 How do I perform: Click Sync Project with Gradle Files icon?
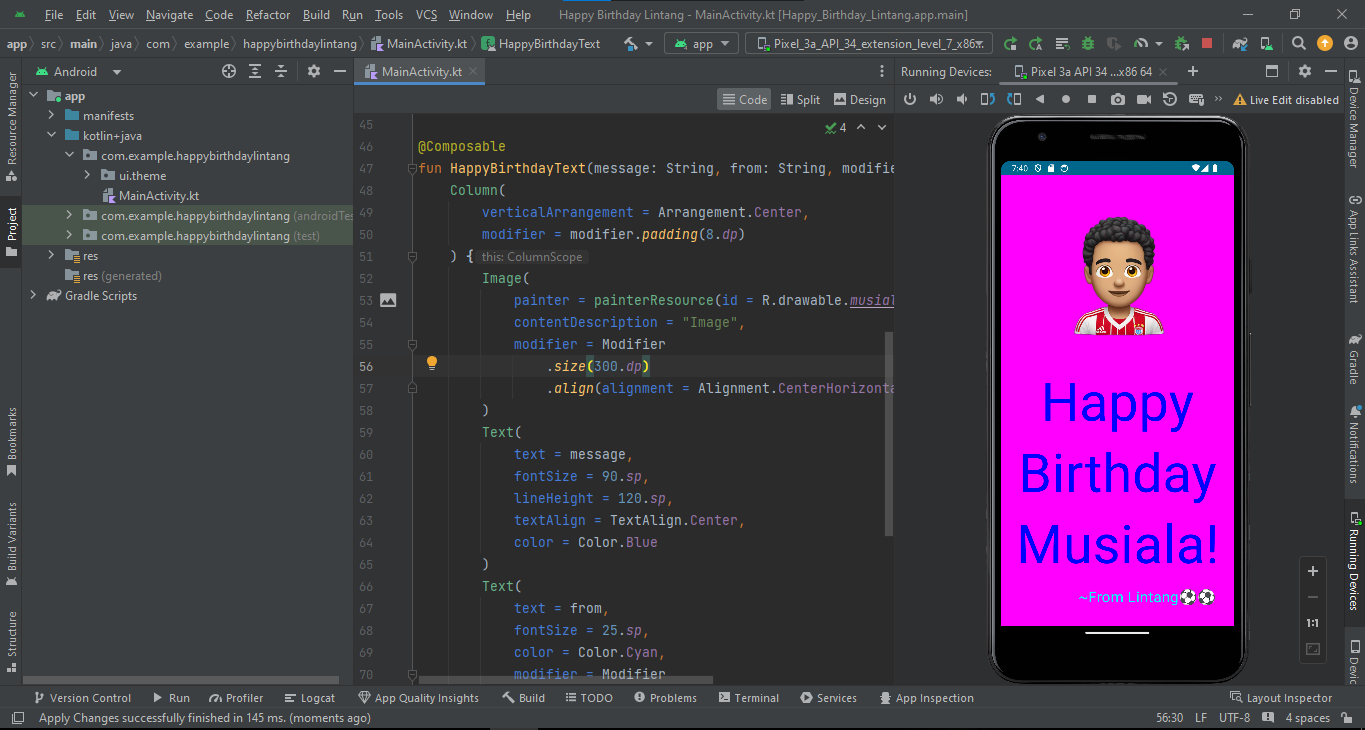pos(1240,44)
